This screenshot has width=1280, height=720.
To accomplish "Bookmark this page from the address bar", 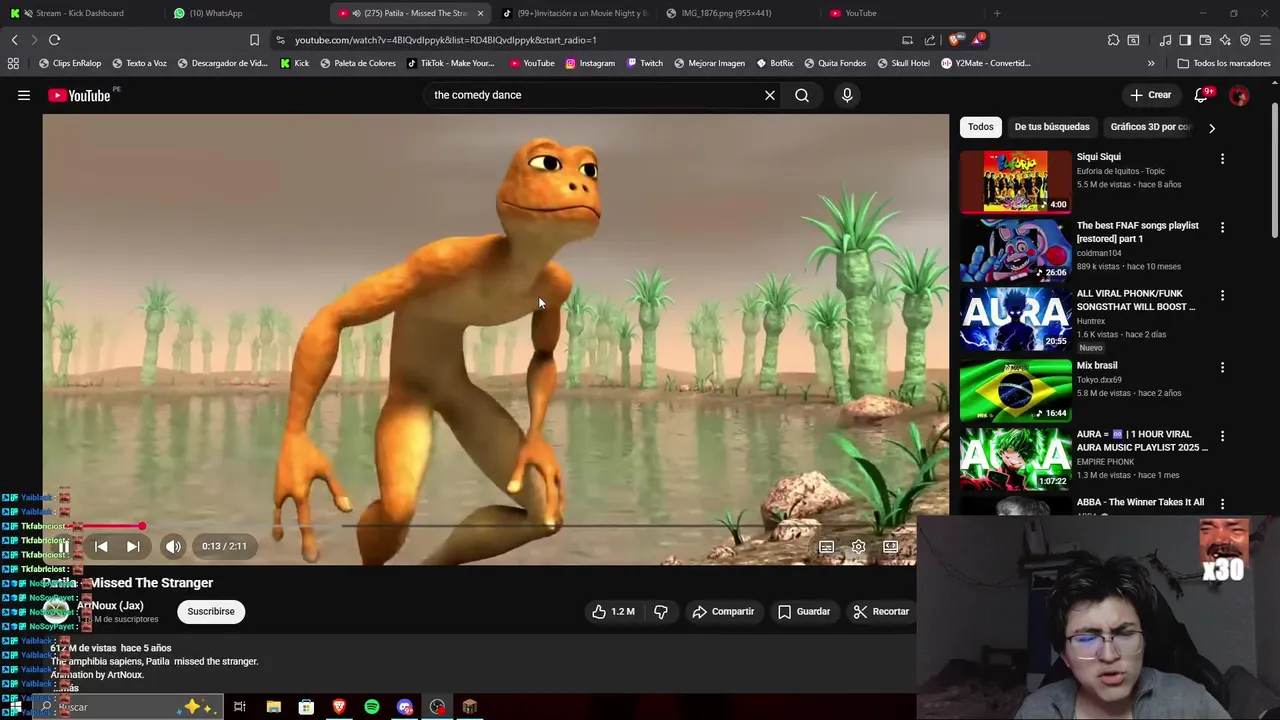I will coord(254,40).
